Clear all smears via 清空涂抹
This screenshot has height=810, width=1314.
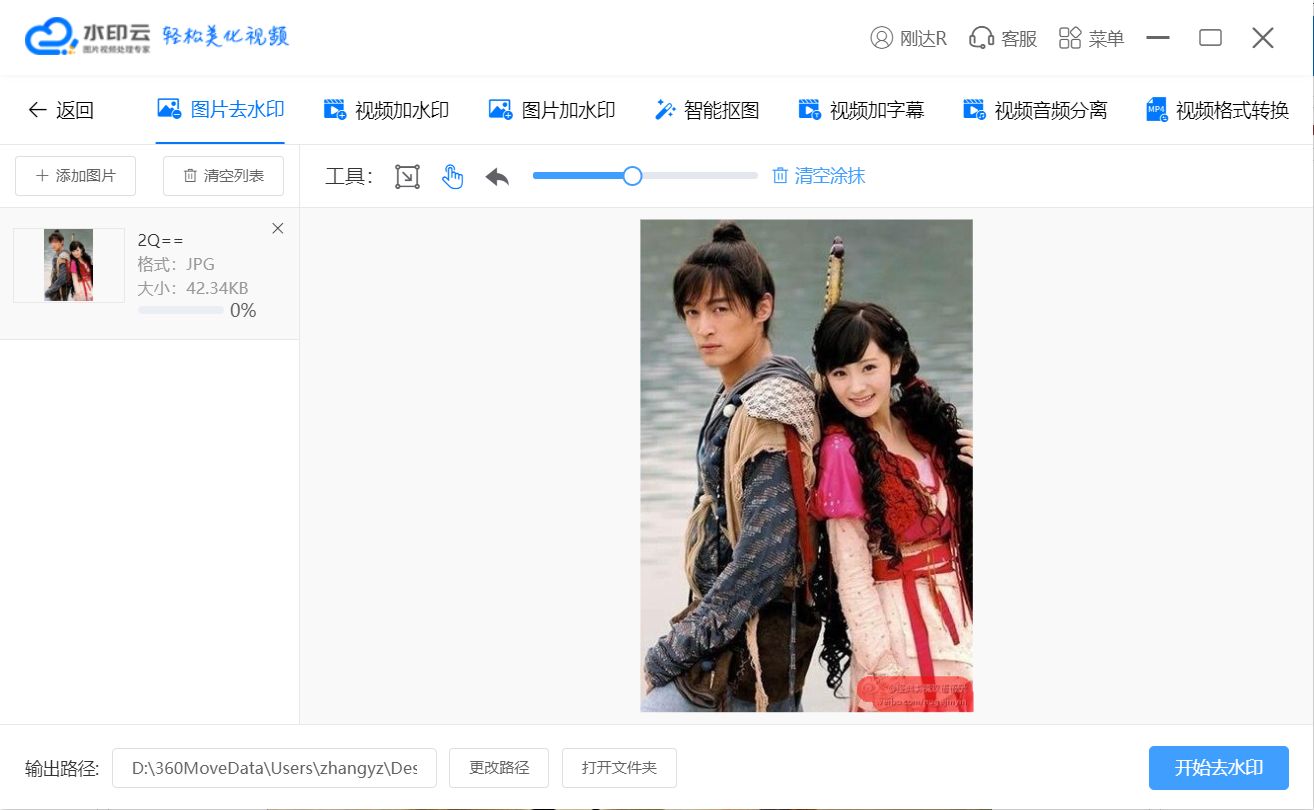tap(819, 176)
